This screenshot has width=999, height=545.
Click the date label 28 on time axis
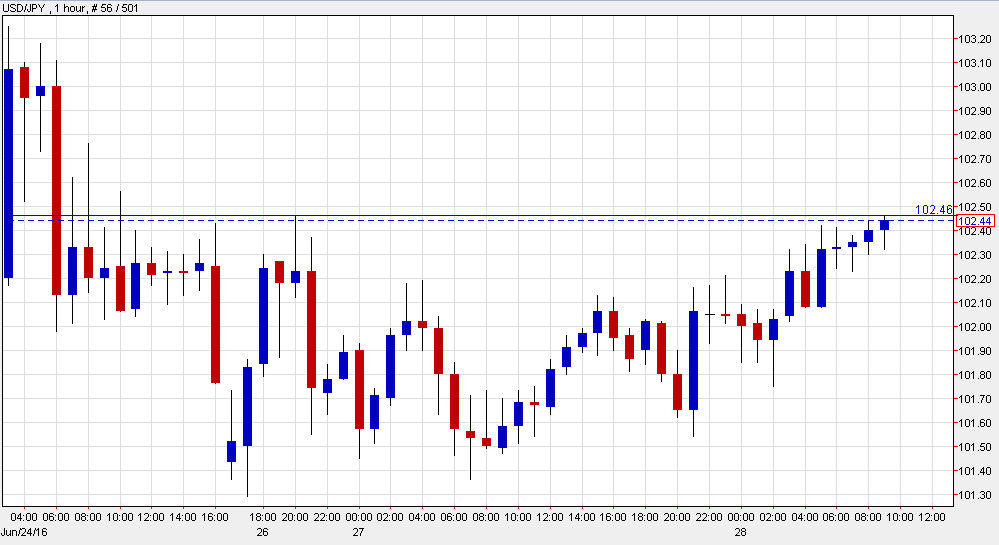pos(740,532)
